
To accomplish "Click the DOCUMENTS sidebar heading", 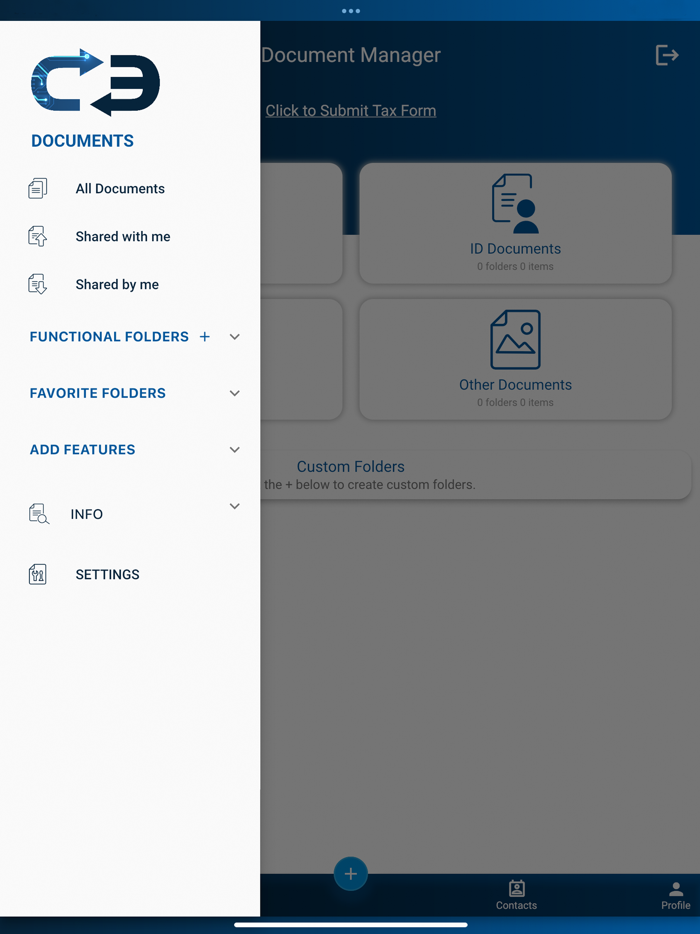I will [82, 141].
